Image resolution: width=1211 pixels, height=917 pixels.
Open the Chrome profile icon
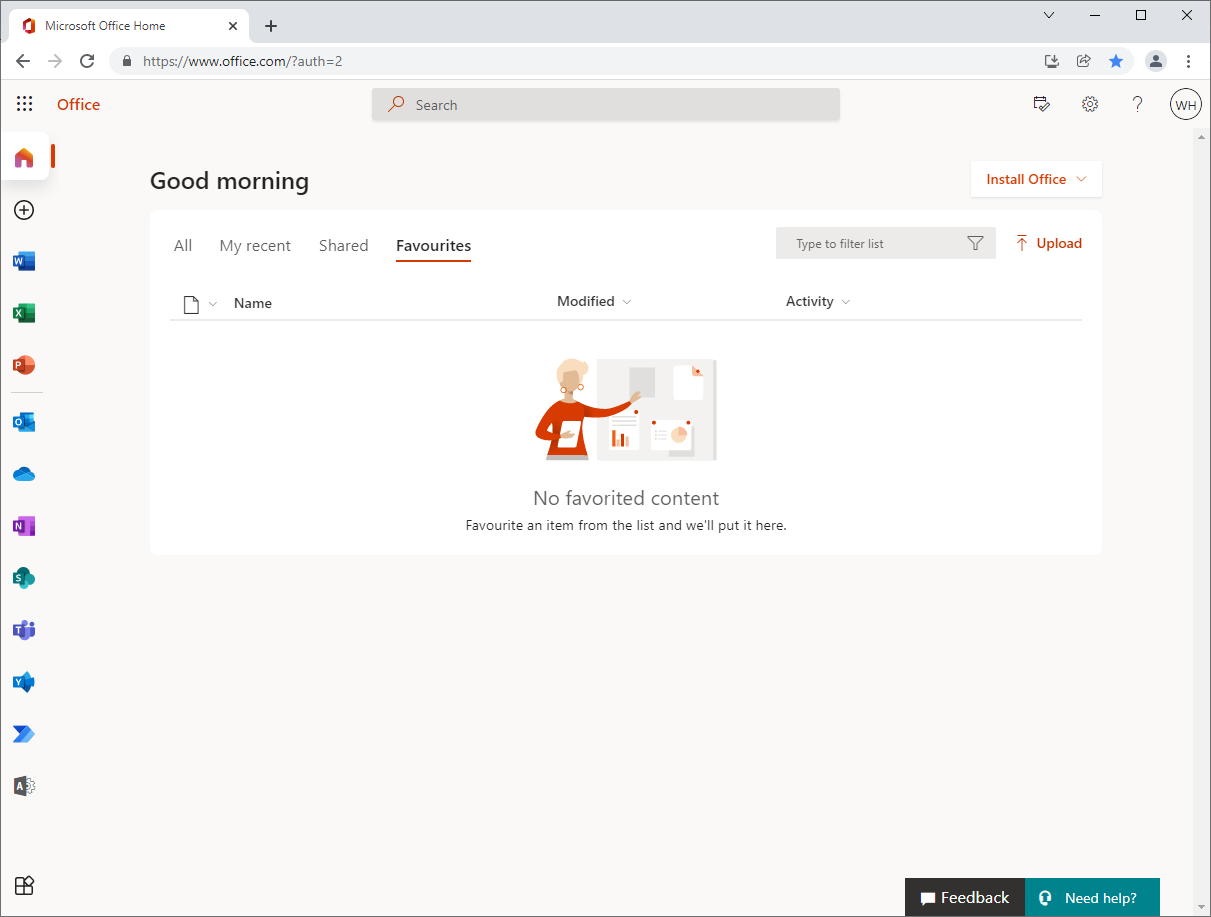pyautogui.click(x=1156, y=61)
